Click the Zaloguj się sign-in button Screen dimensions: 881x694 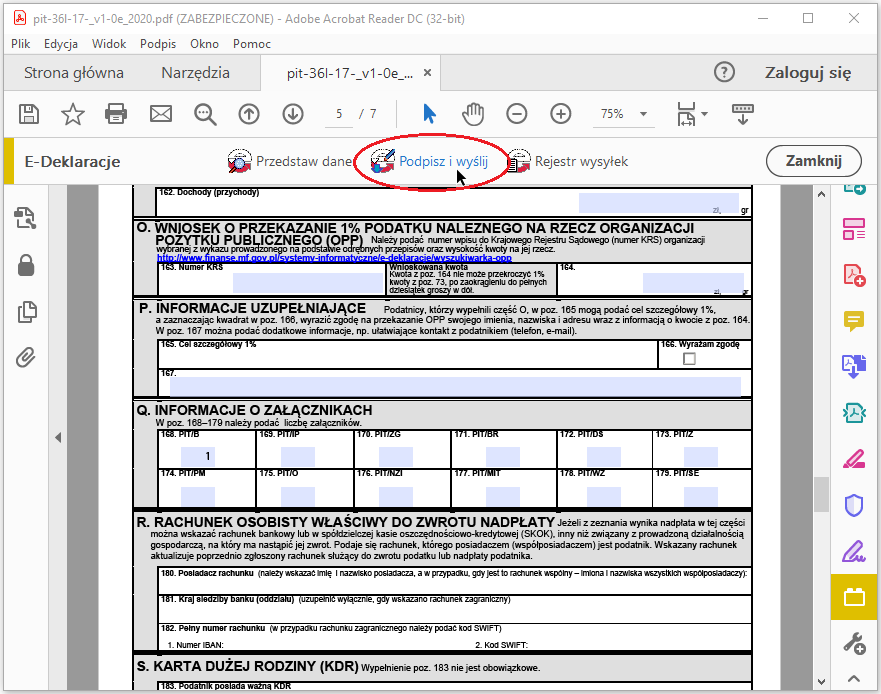(808, 73)
